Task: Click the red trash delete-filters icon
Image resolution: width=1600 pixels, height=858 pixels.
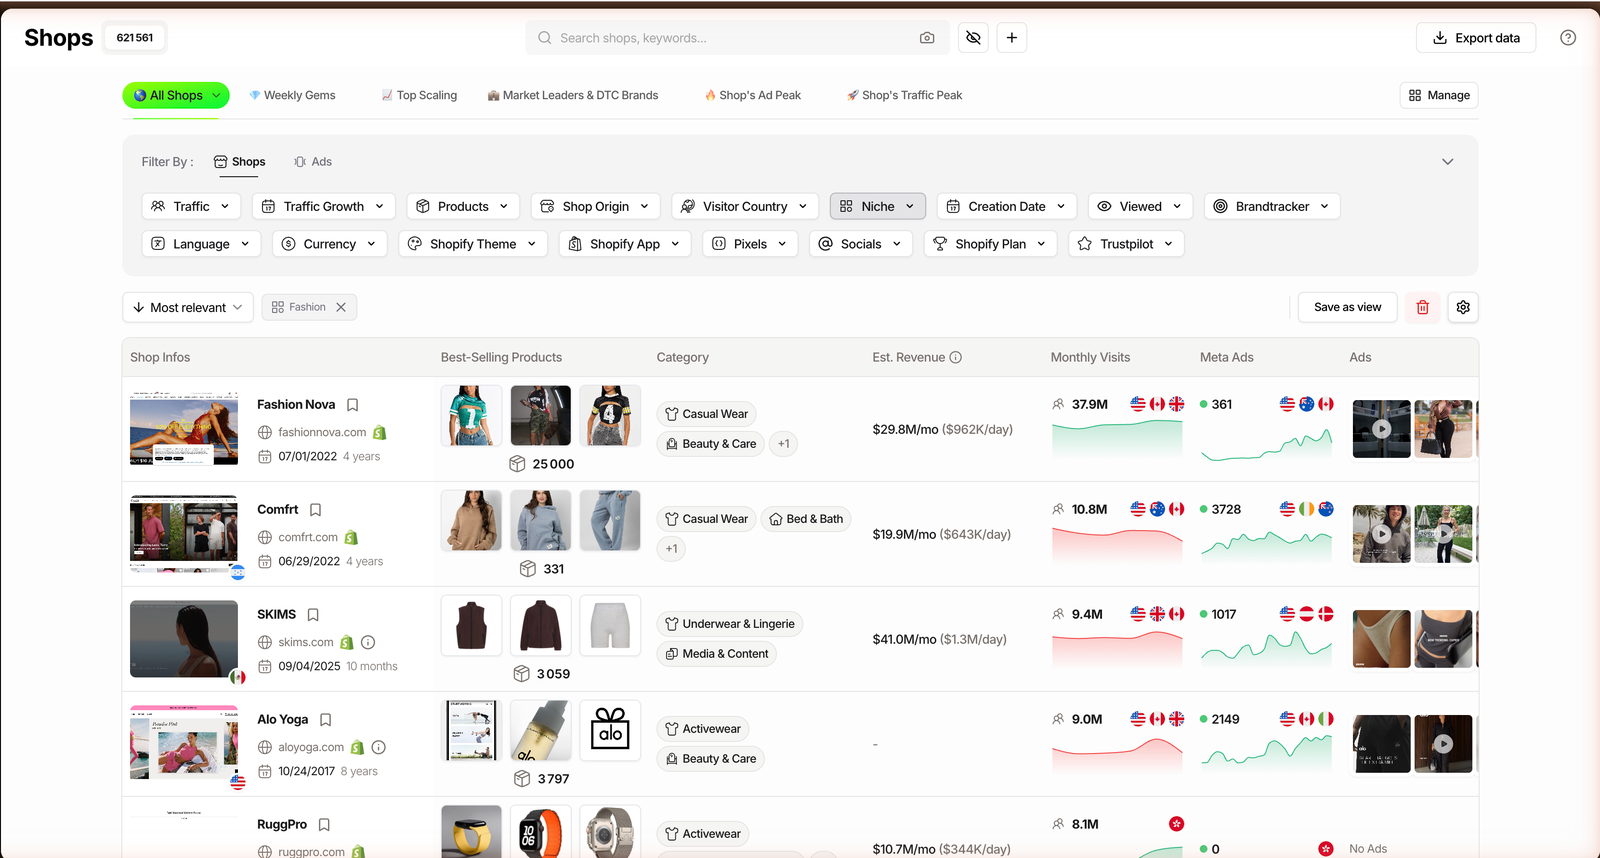Action: (1423, 307)
